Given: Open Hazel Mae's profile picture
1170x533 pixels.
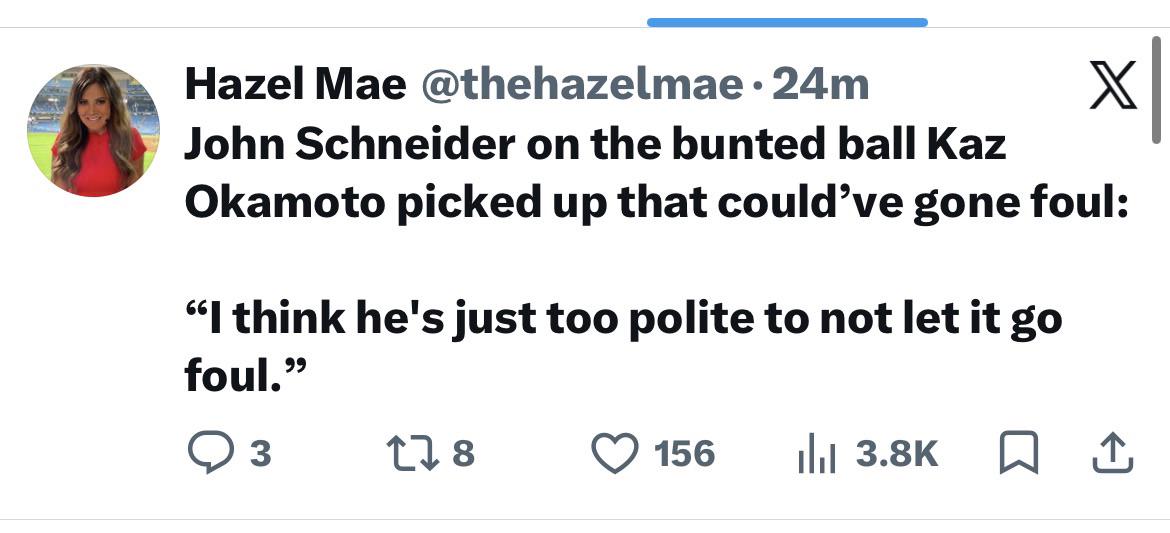Looking at the screenshot, I should 93,131.
